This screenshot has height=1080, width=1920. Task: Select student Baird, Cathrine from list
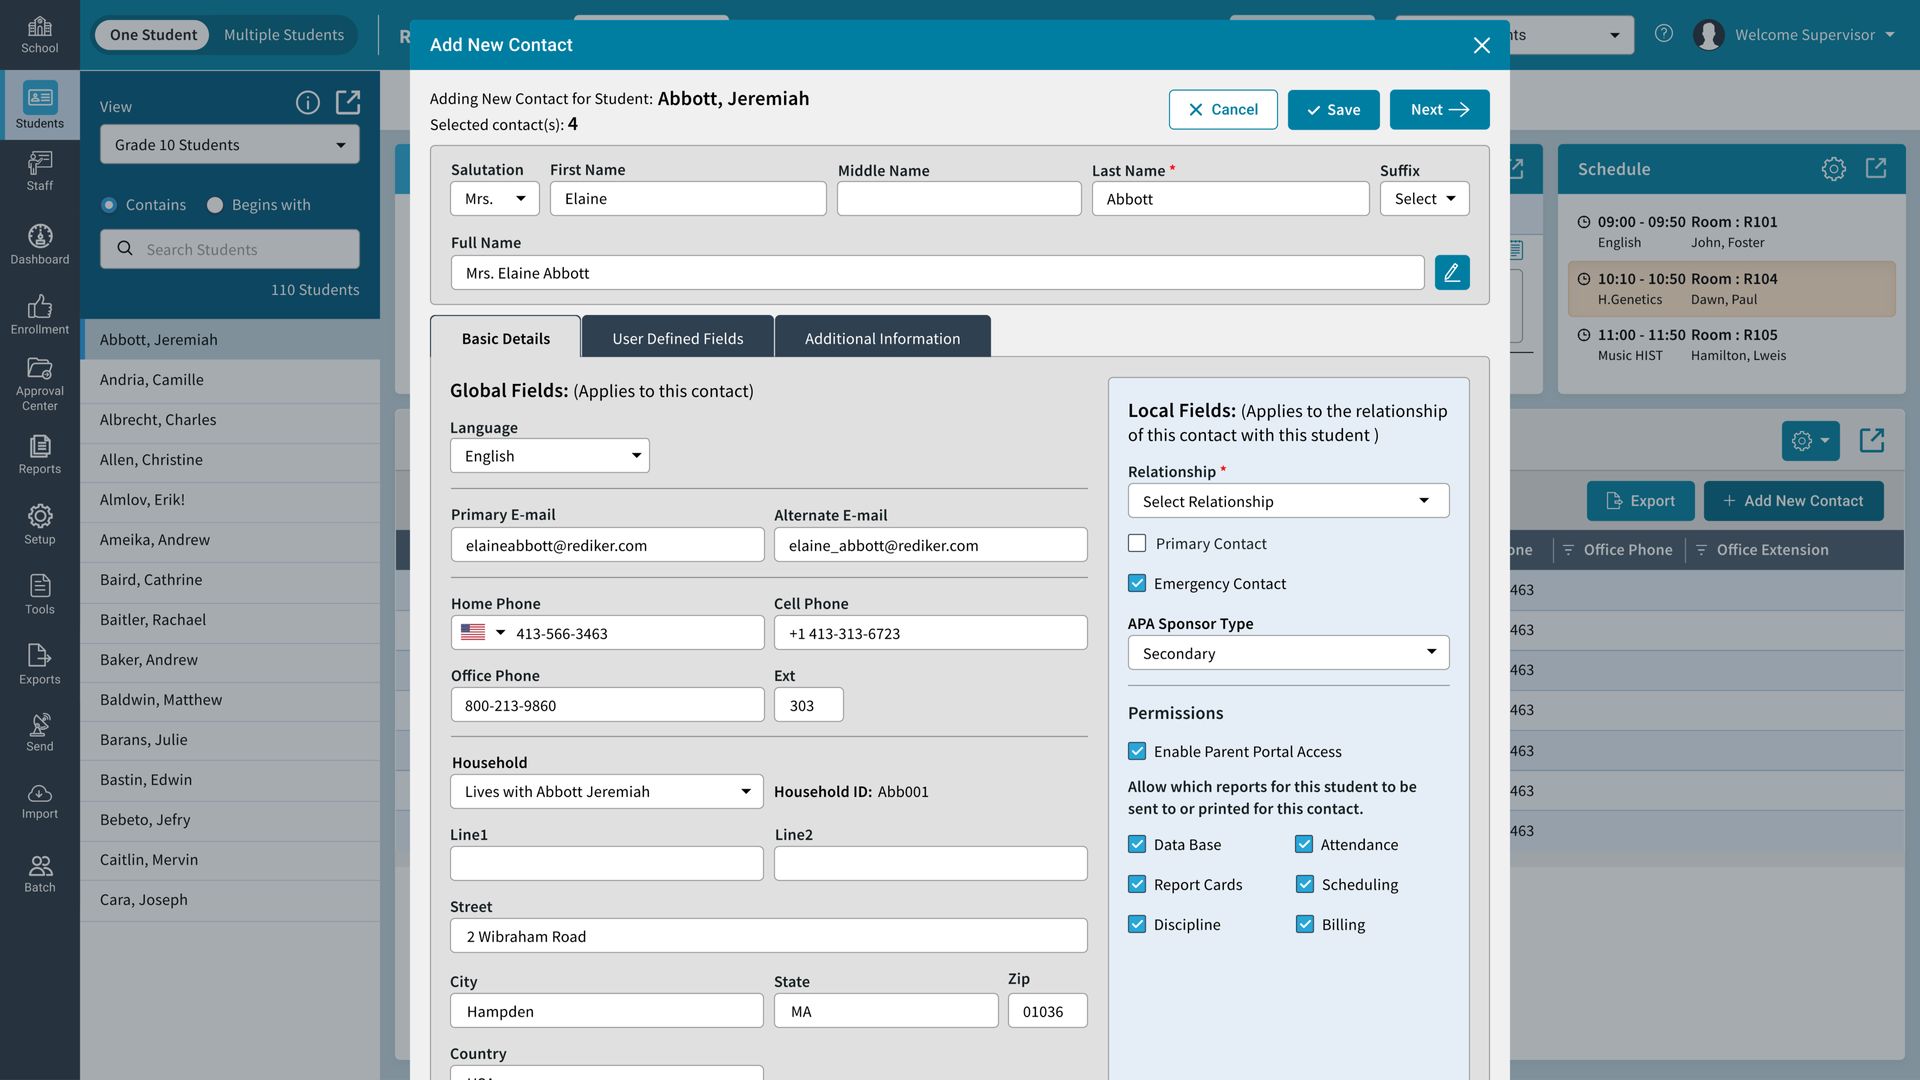click(x=150, y=579)
